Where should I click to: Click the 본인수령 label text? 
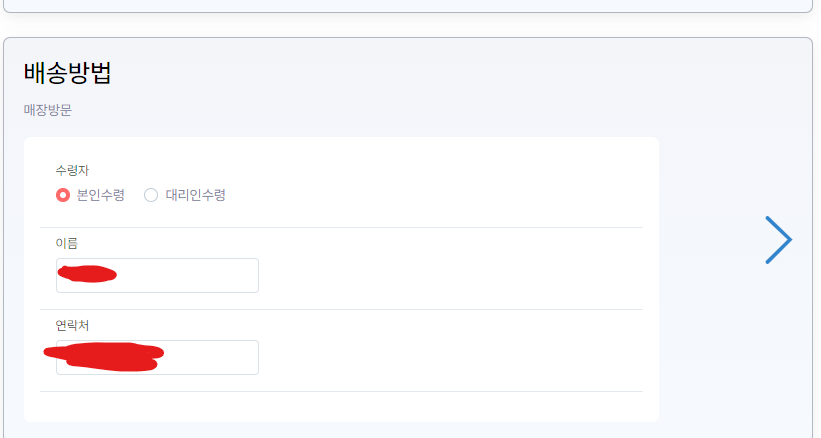pos(101,195)
